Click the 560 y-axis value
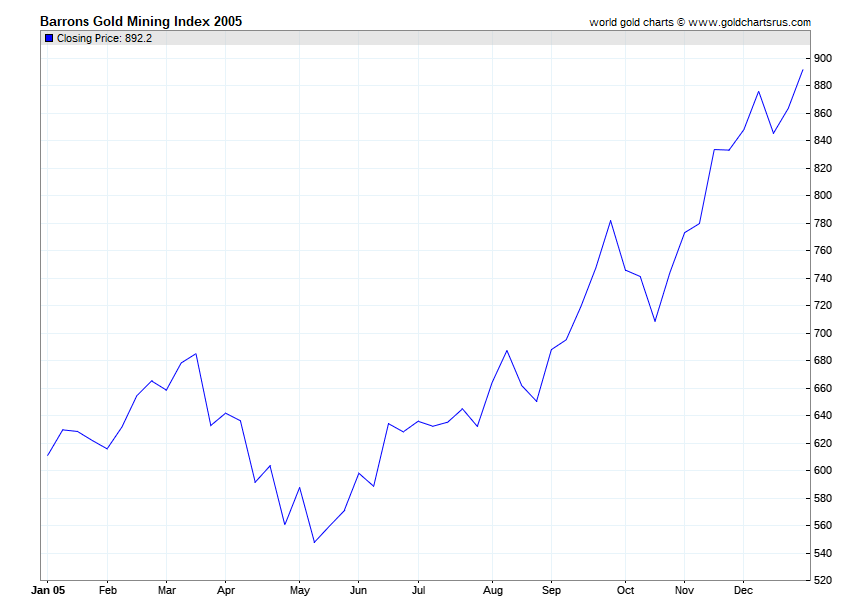Image resolution: width=850 pixels, height=616 pixels. [x=822, y=525]
